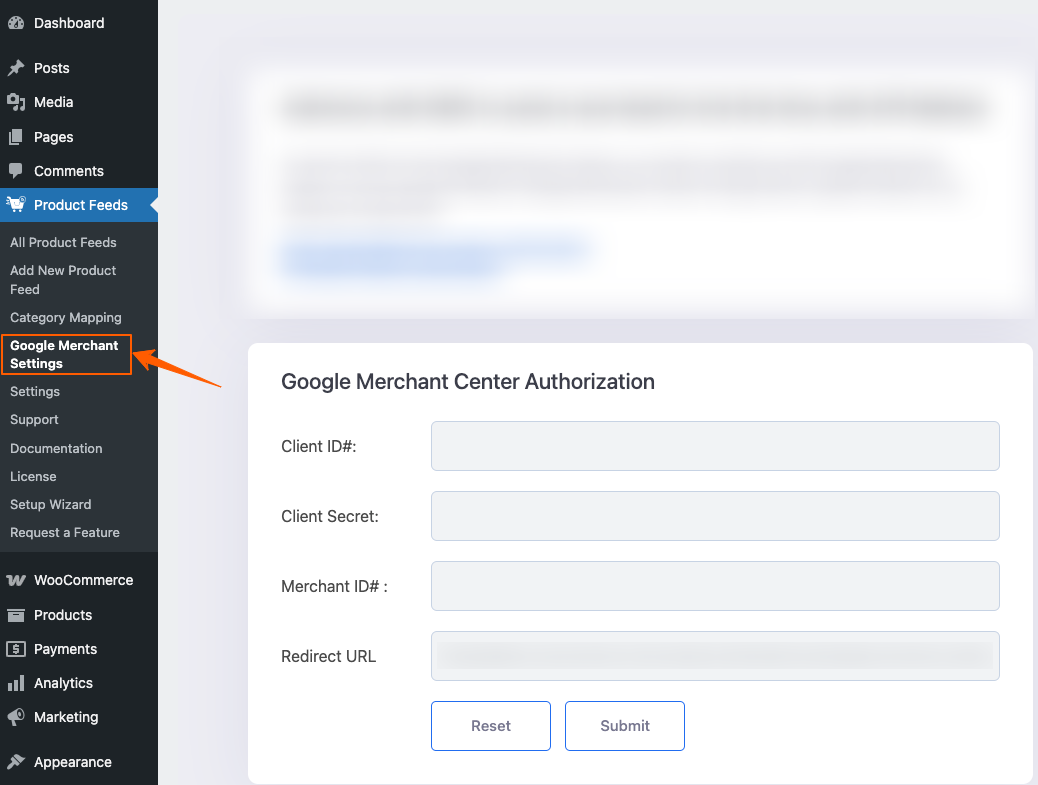Select the Redirect URL field
The width and height of the screenshot is (1038, 785).
point(715,656)
